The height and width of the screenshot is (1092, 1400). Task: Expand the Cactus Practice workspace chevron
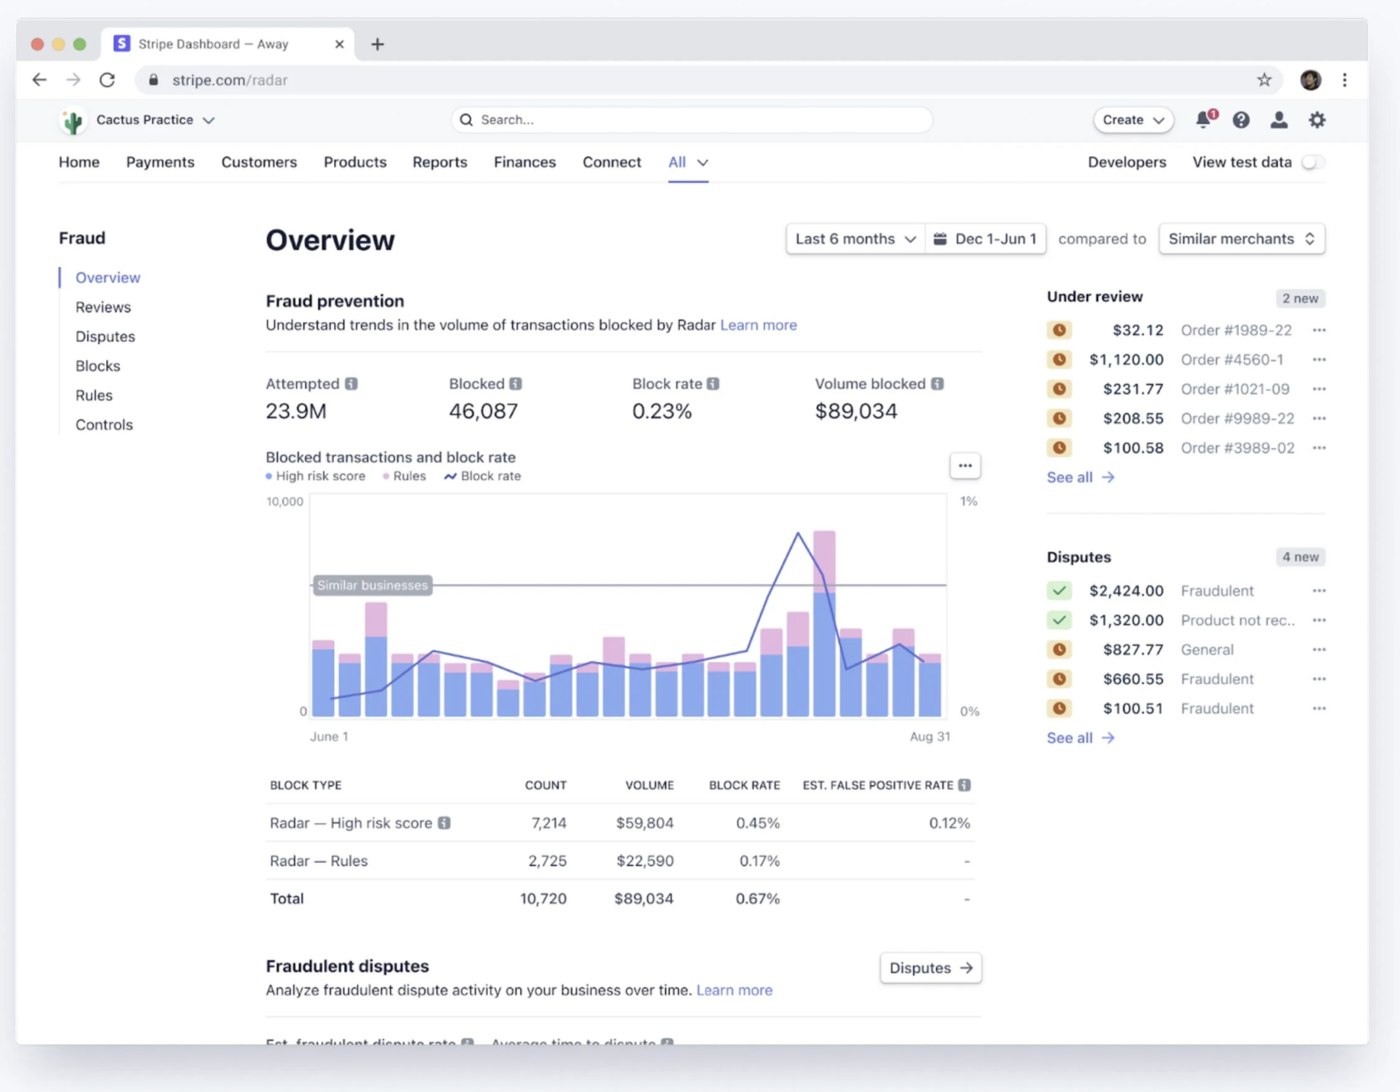click(209, 119)
